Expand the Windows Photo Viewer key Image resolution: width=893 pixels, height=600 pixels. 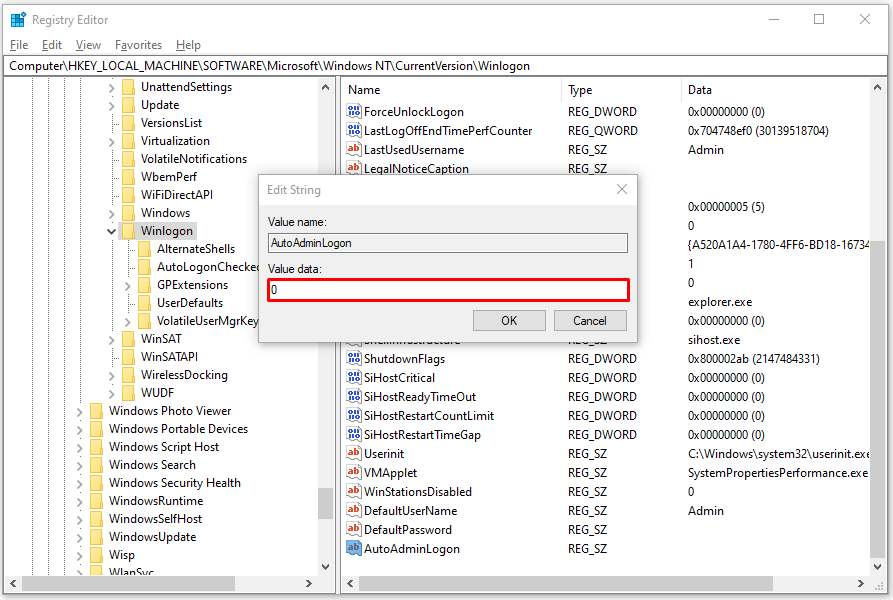point(80,412)
